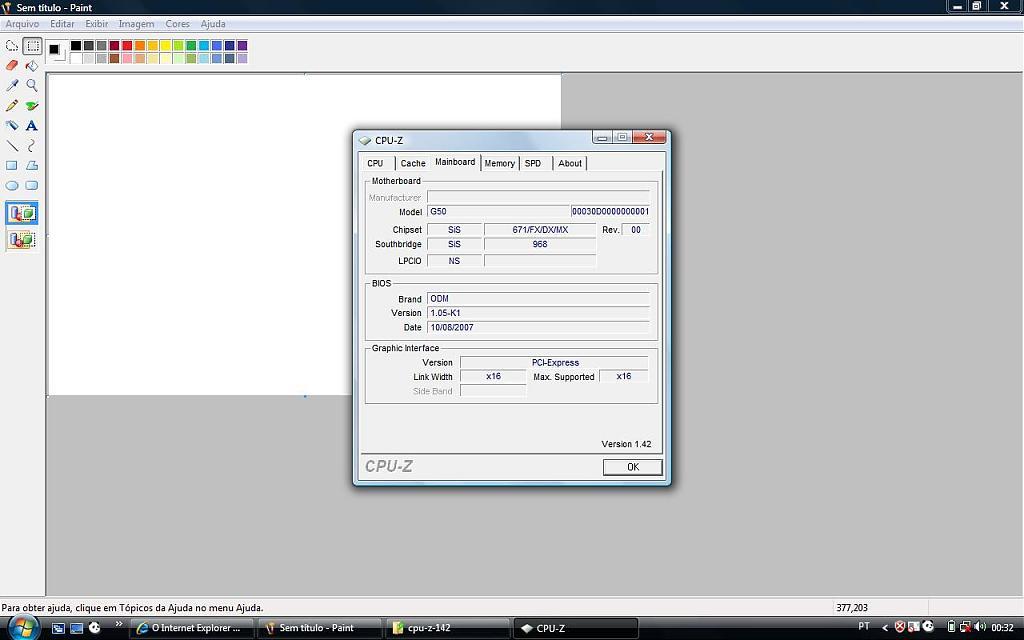The width and height of the screenshot is (1024, 640).
Task: Click the BIOS Date field 10/08/2007
Action: (x=538, y=327)
